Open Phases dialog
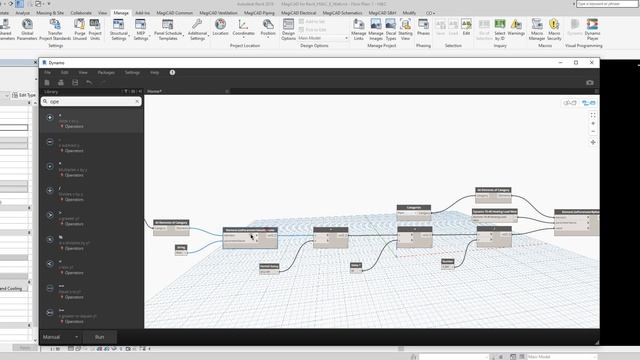 pos(423,27)
